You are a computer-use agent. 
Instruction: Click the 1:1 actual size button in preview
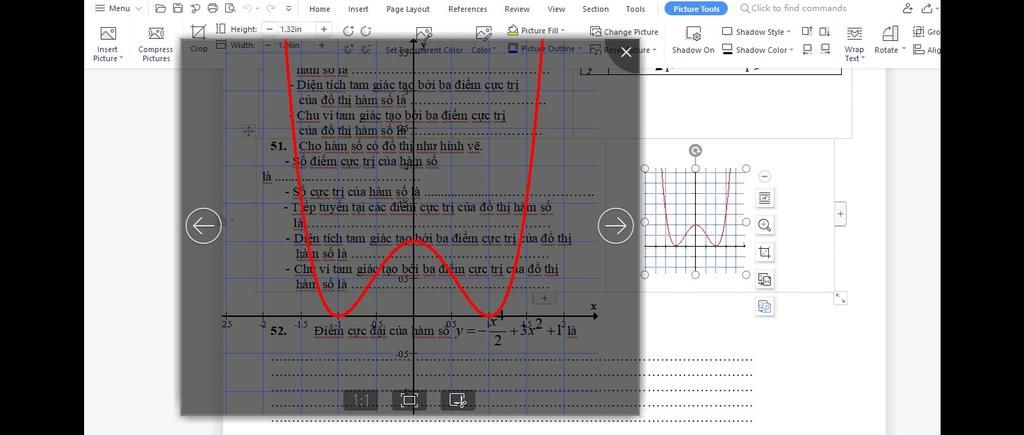coord(360,400)
